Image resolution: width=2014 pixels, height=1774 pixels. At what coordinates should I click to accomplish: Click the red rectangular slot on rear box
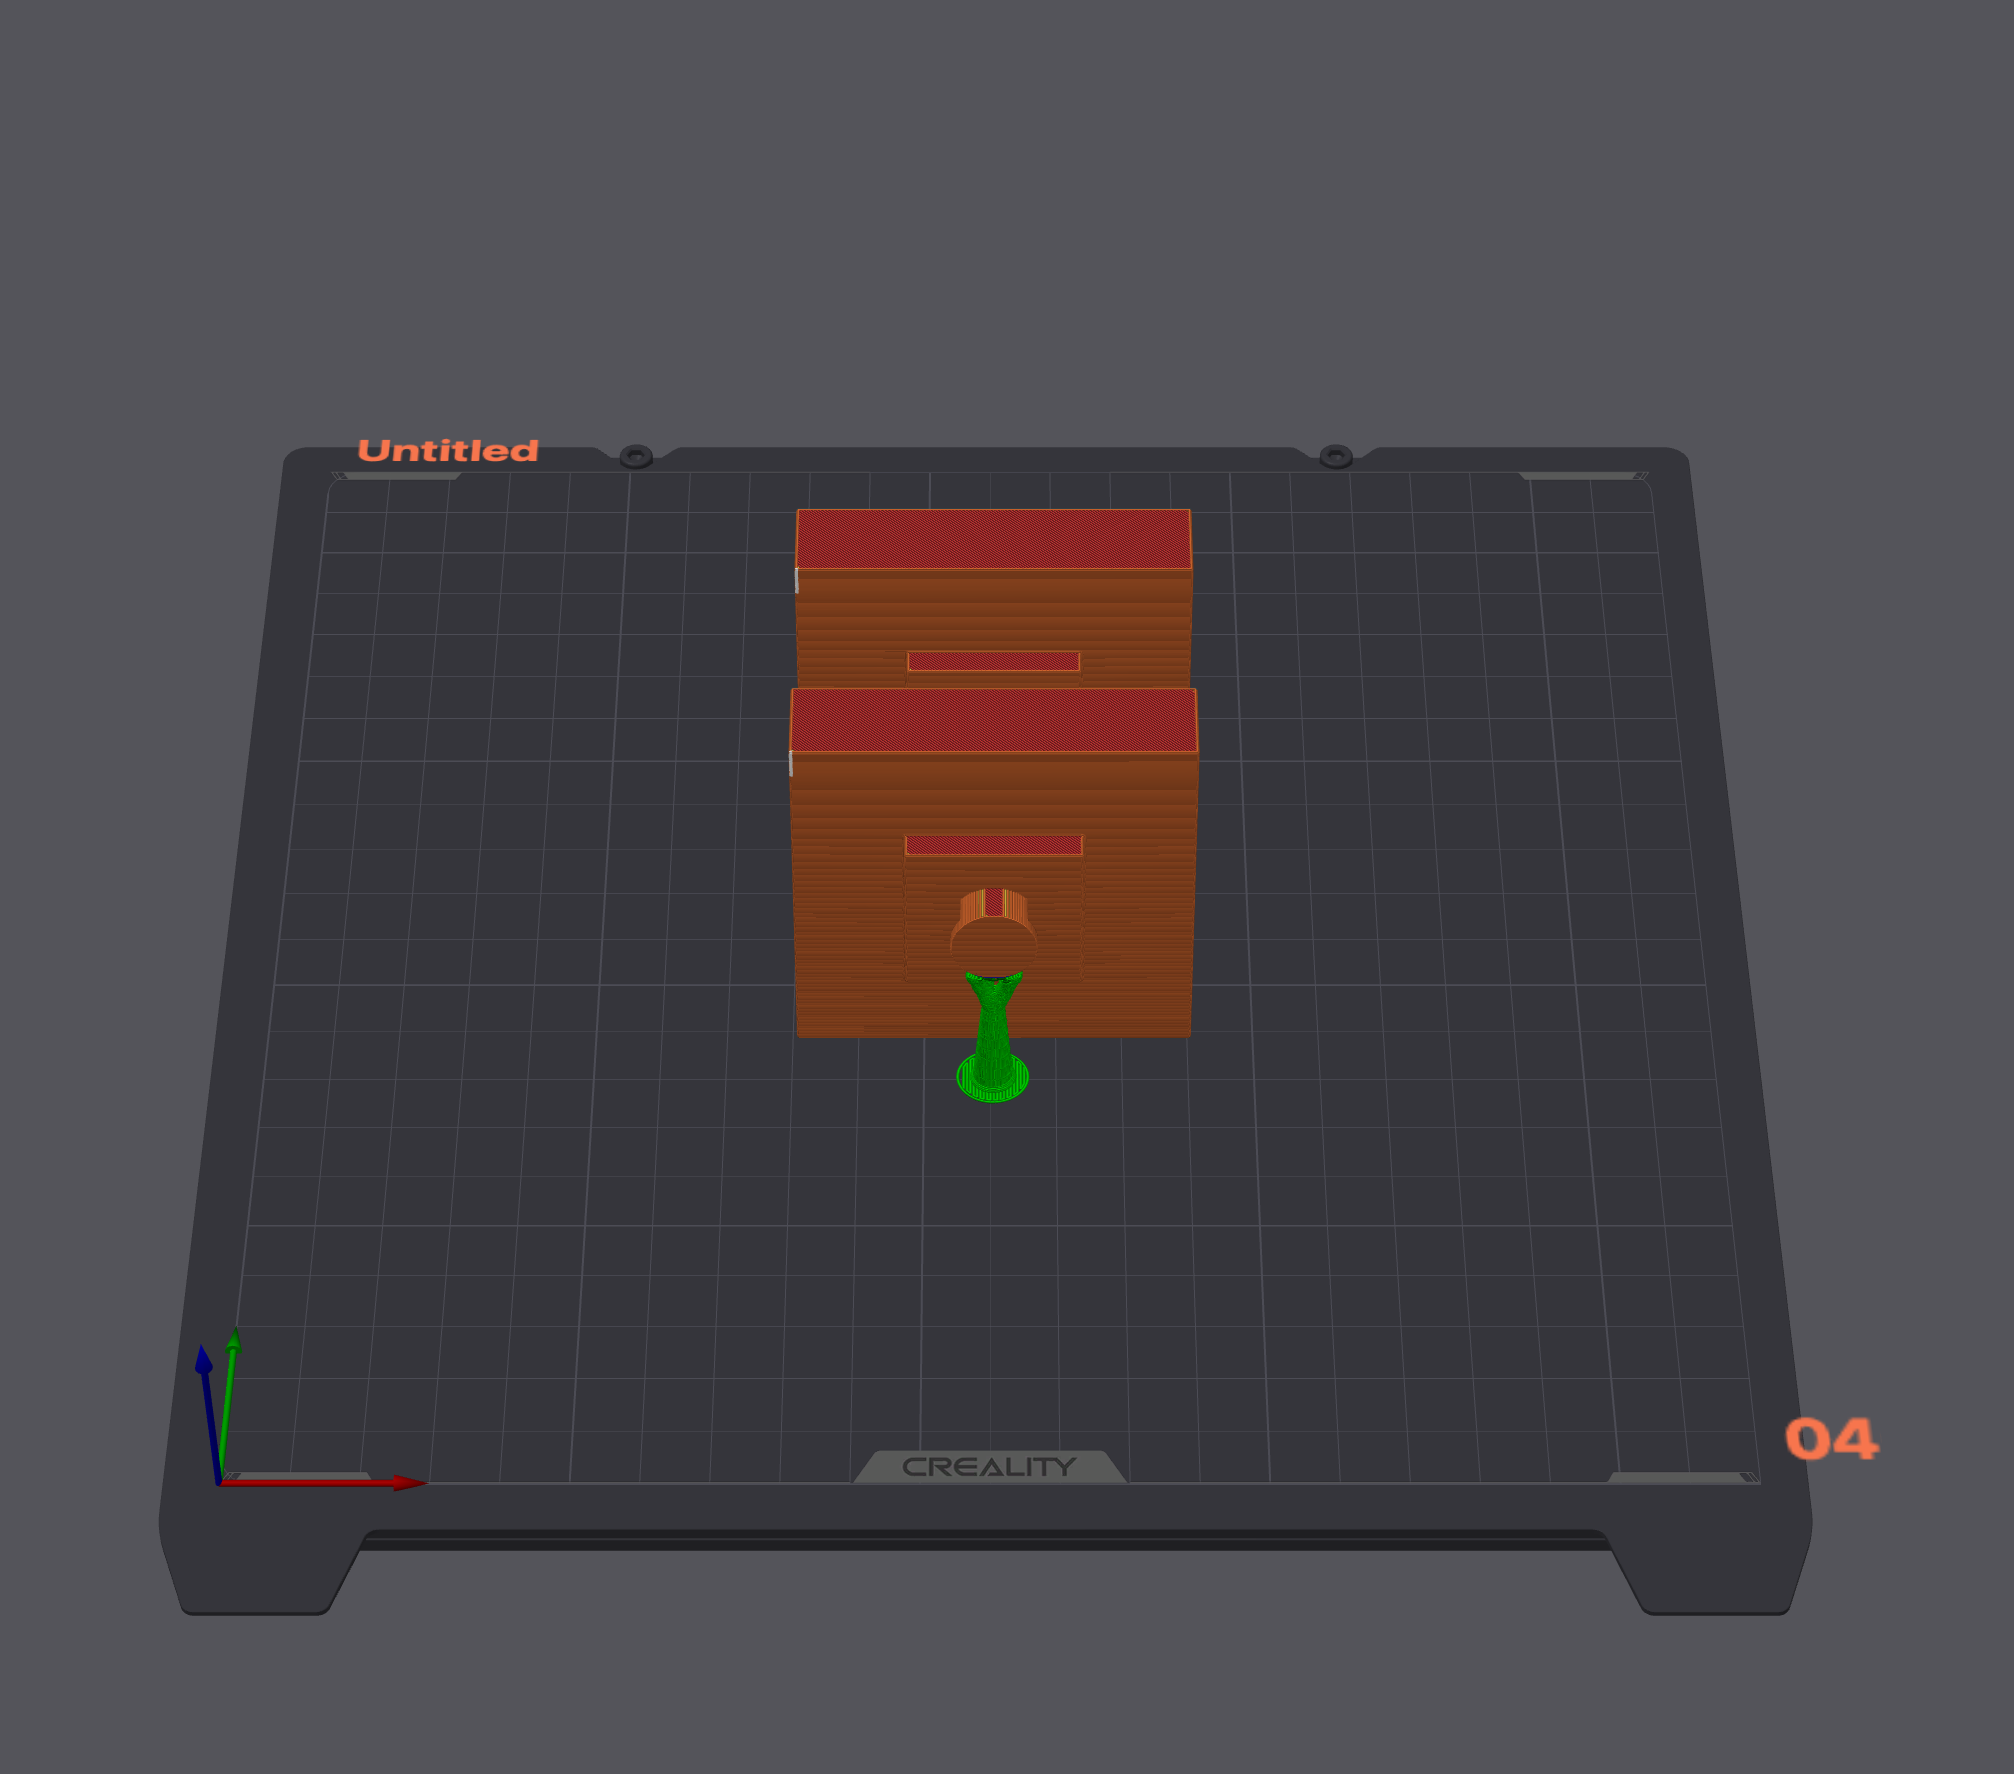(993, 661)
